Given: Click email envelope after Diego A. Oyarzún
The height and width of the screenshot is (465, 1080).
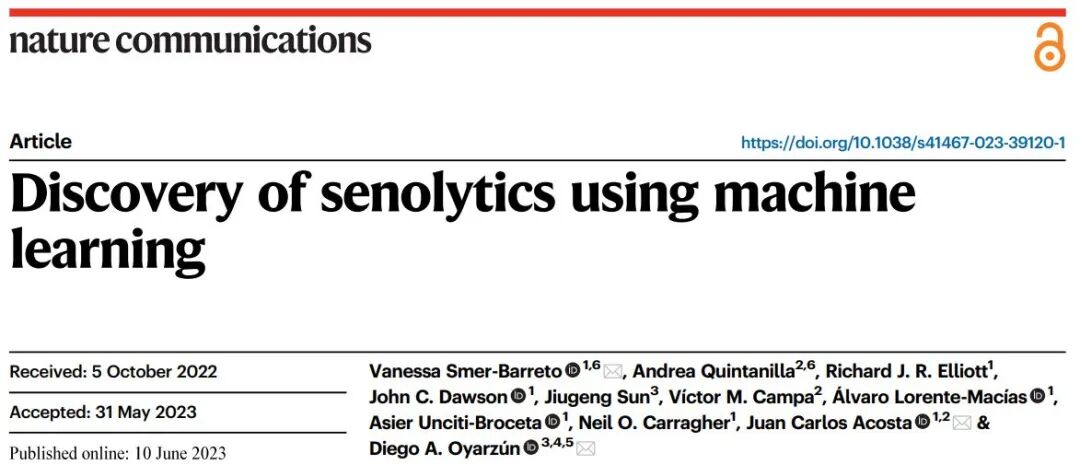Looking at the screenshot, I should (585, 449).
